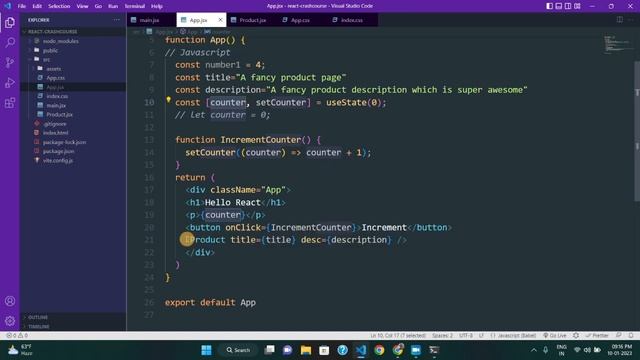Open the Selection menu
This screenshot has width=640, height=360.
click(59, 6)
